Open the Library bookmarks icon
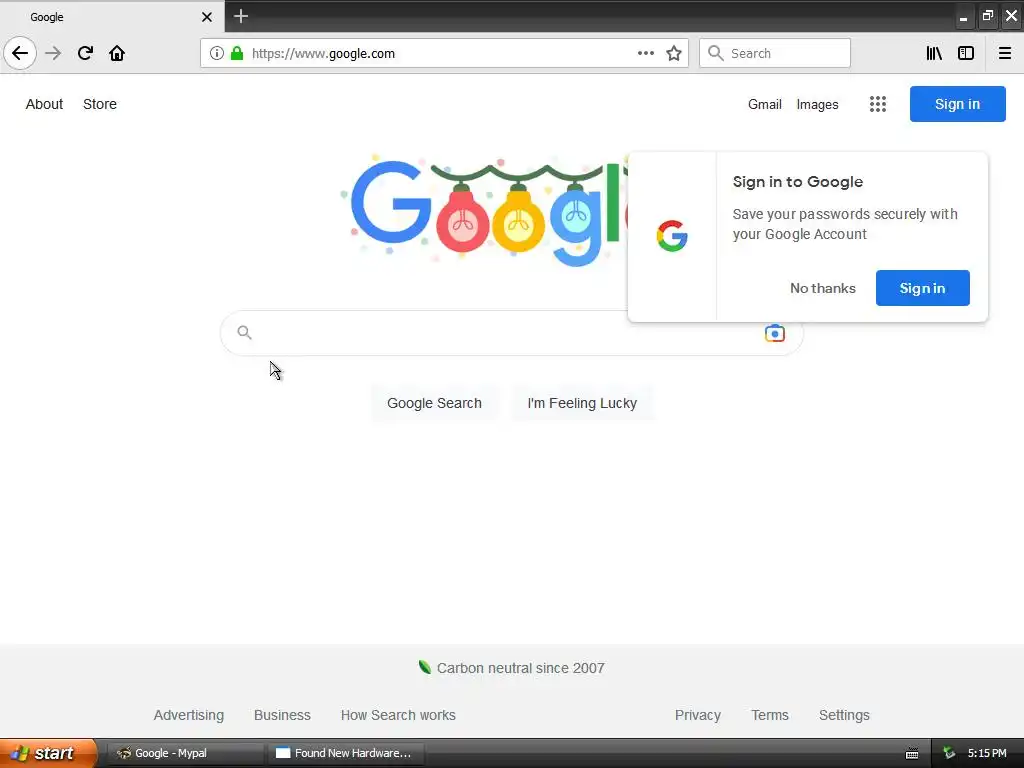 pyautogui.click(x=934, y=53)
